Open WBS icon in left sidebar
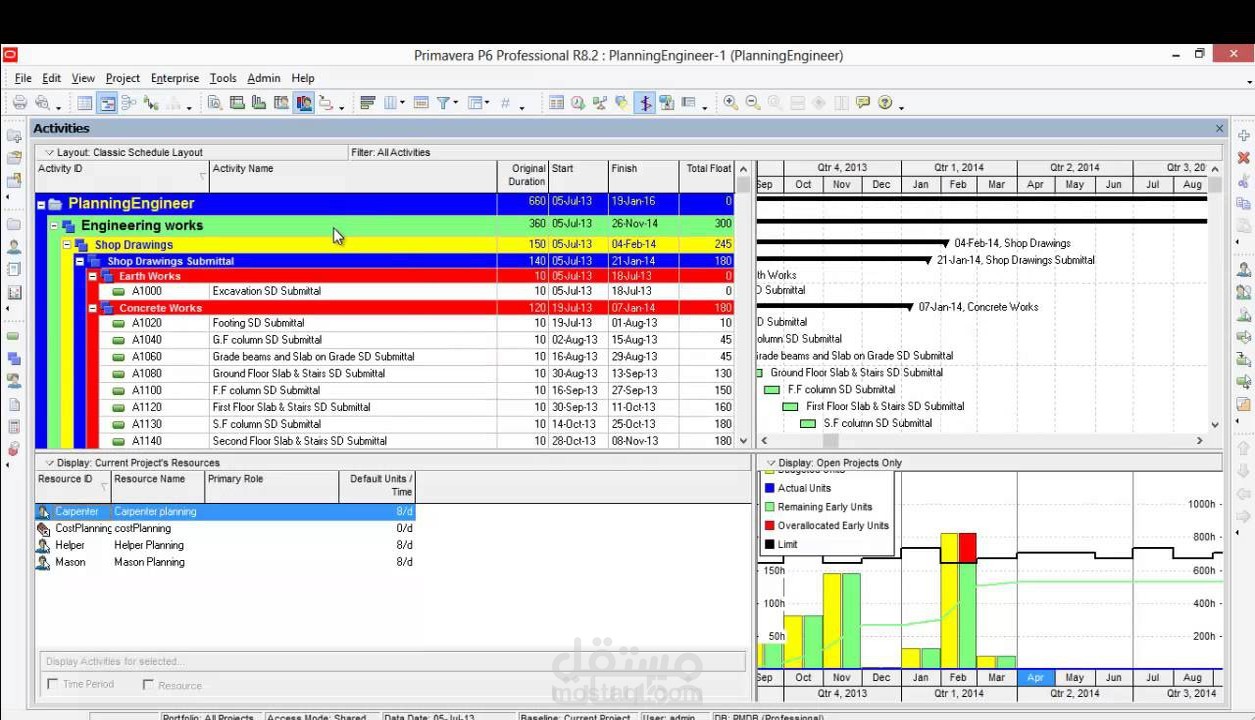Image resolution: width=1255 pixels, height=720 pixels. coord(14,358)
